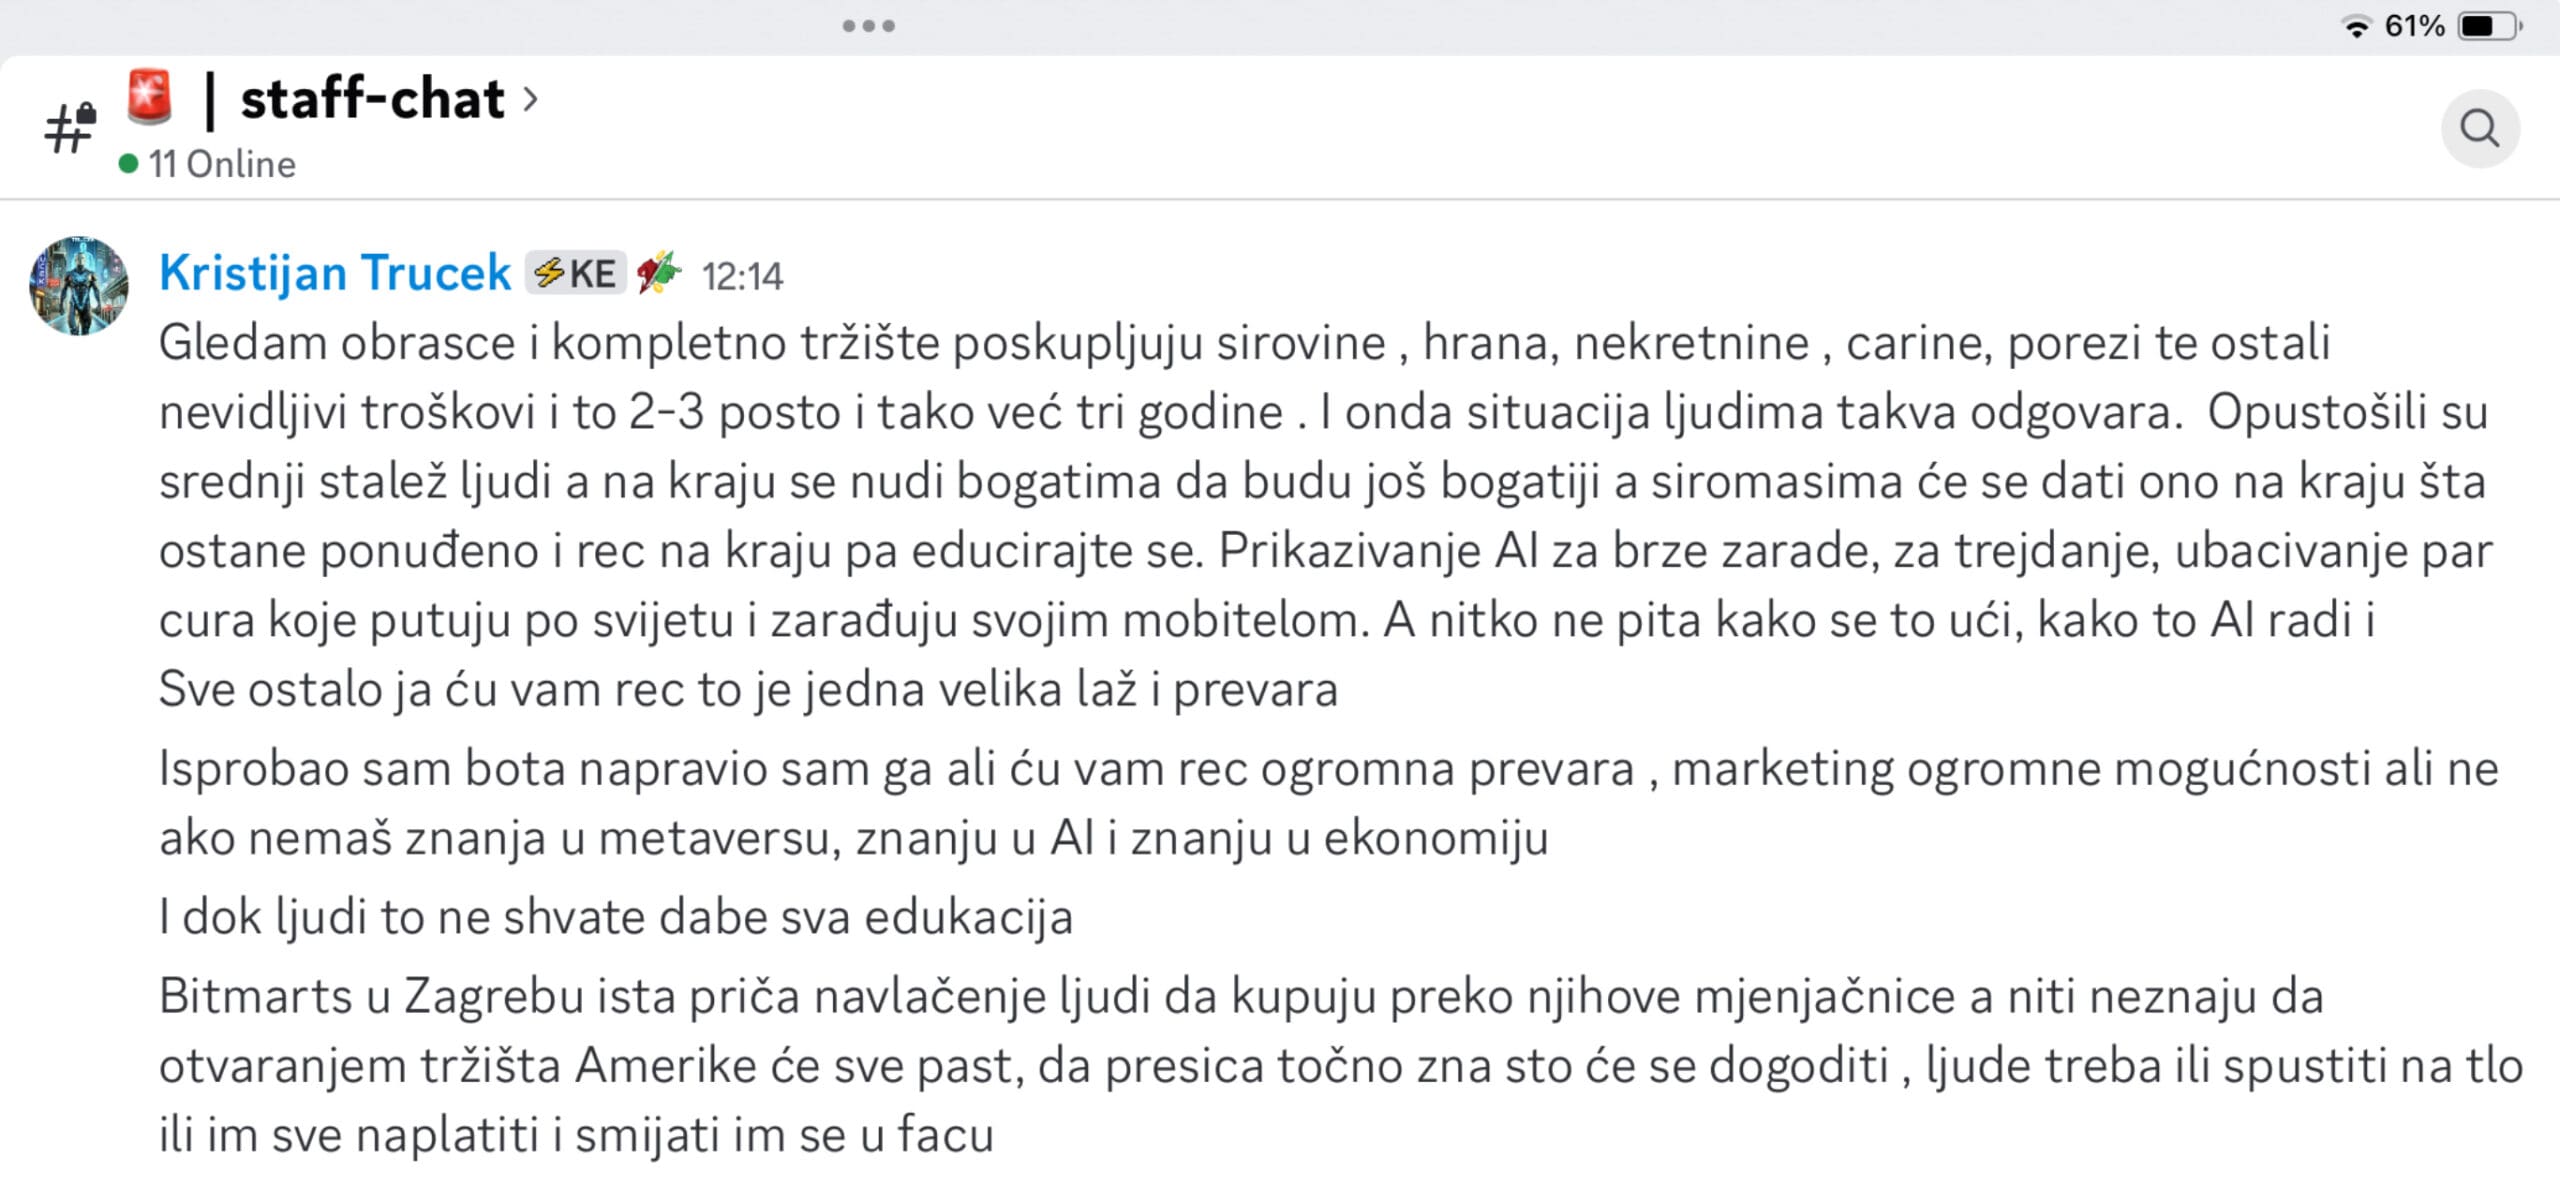
Task: Open the three-dot multitasking menu
Action: [868, 26]
